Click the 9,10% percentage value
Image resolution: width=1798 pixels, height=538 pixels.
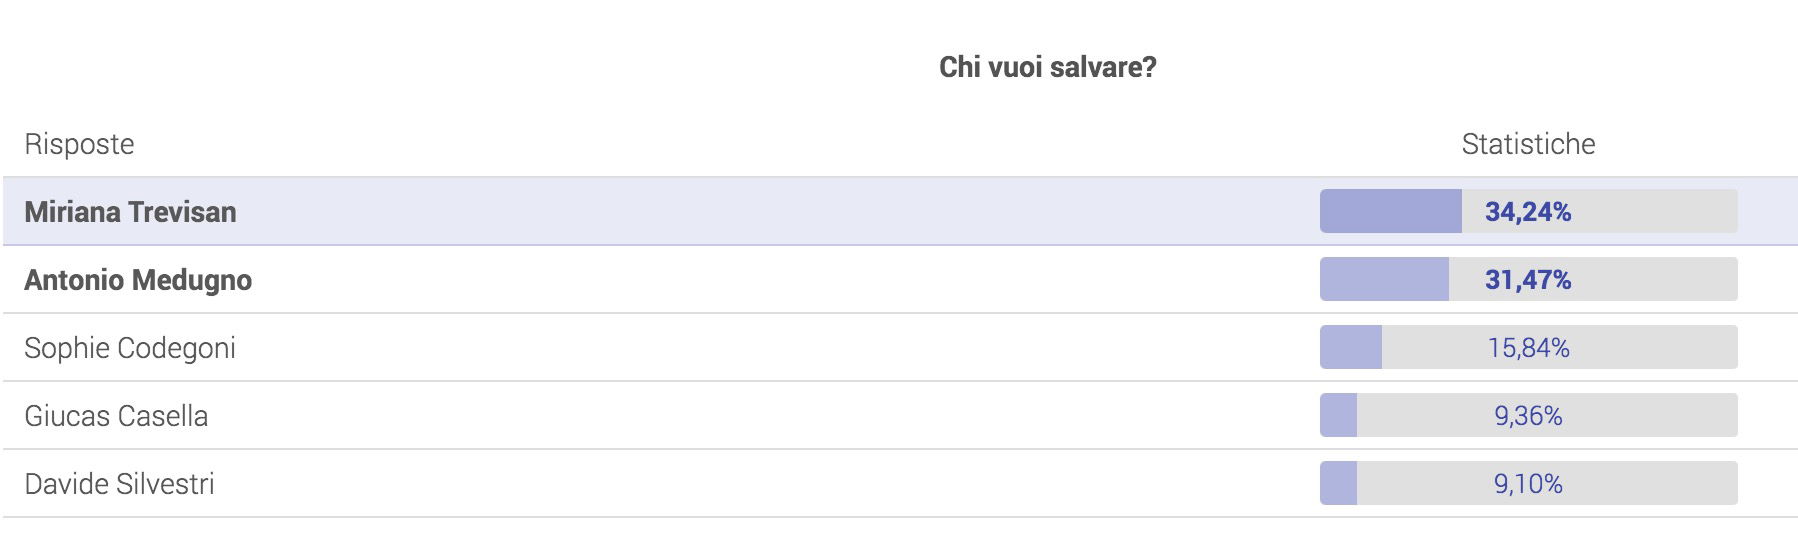(1528, 484)
